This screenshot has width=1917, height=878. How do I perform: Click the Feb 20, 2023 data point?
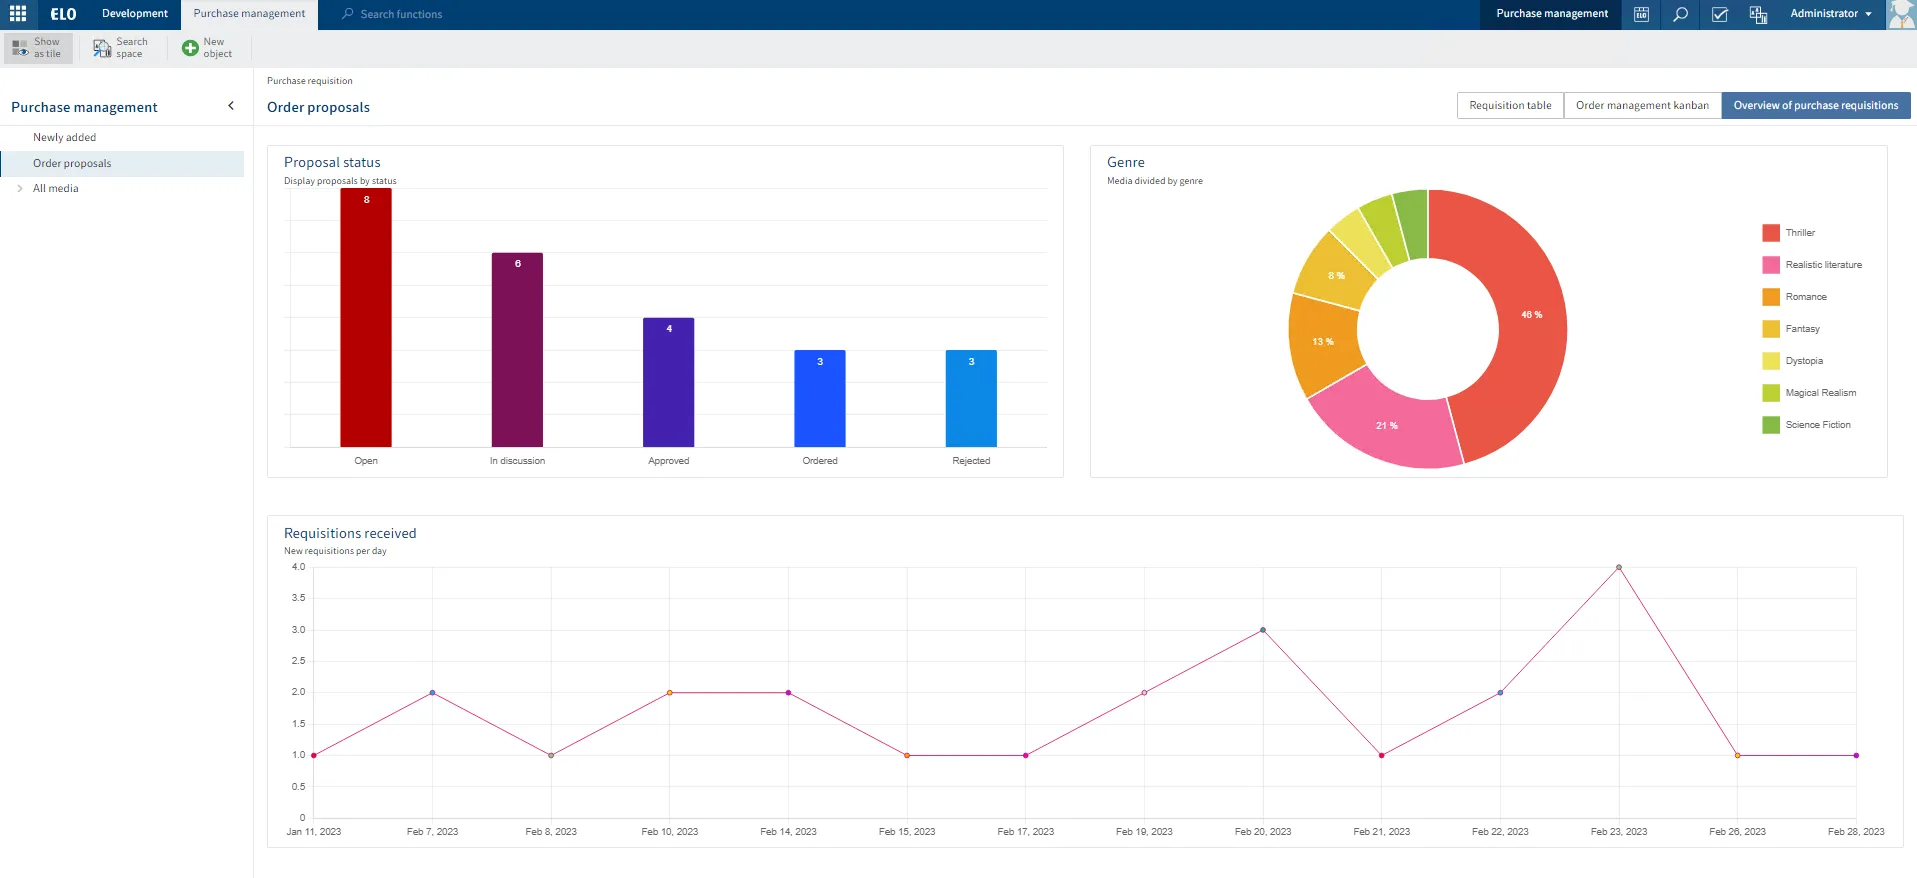pos(1263,630)
